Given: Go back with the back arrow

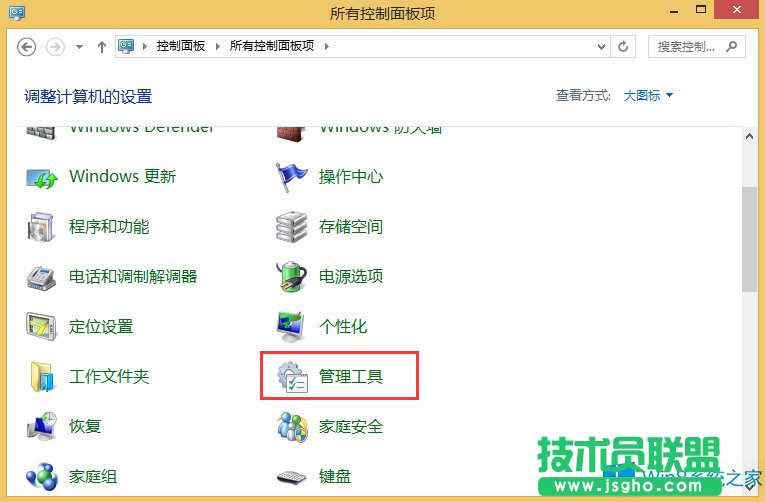Looking at the screenshot, I should [x=26, y=47].
